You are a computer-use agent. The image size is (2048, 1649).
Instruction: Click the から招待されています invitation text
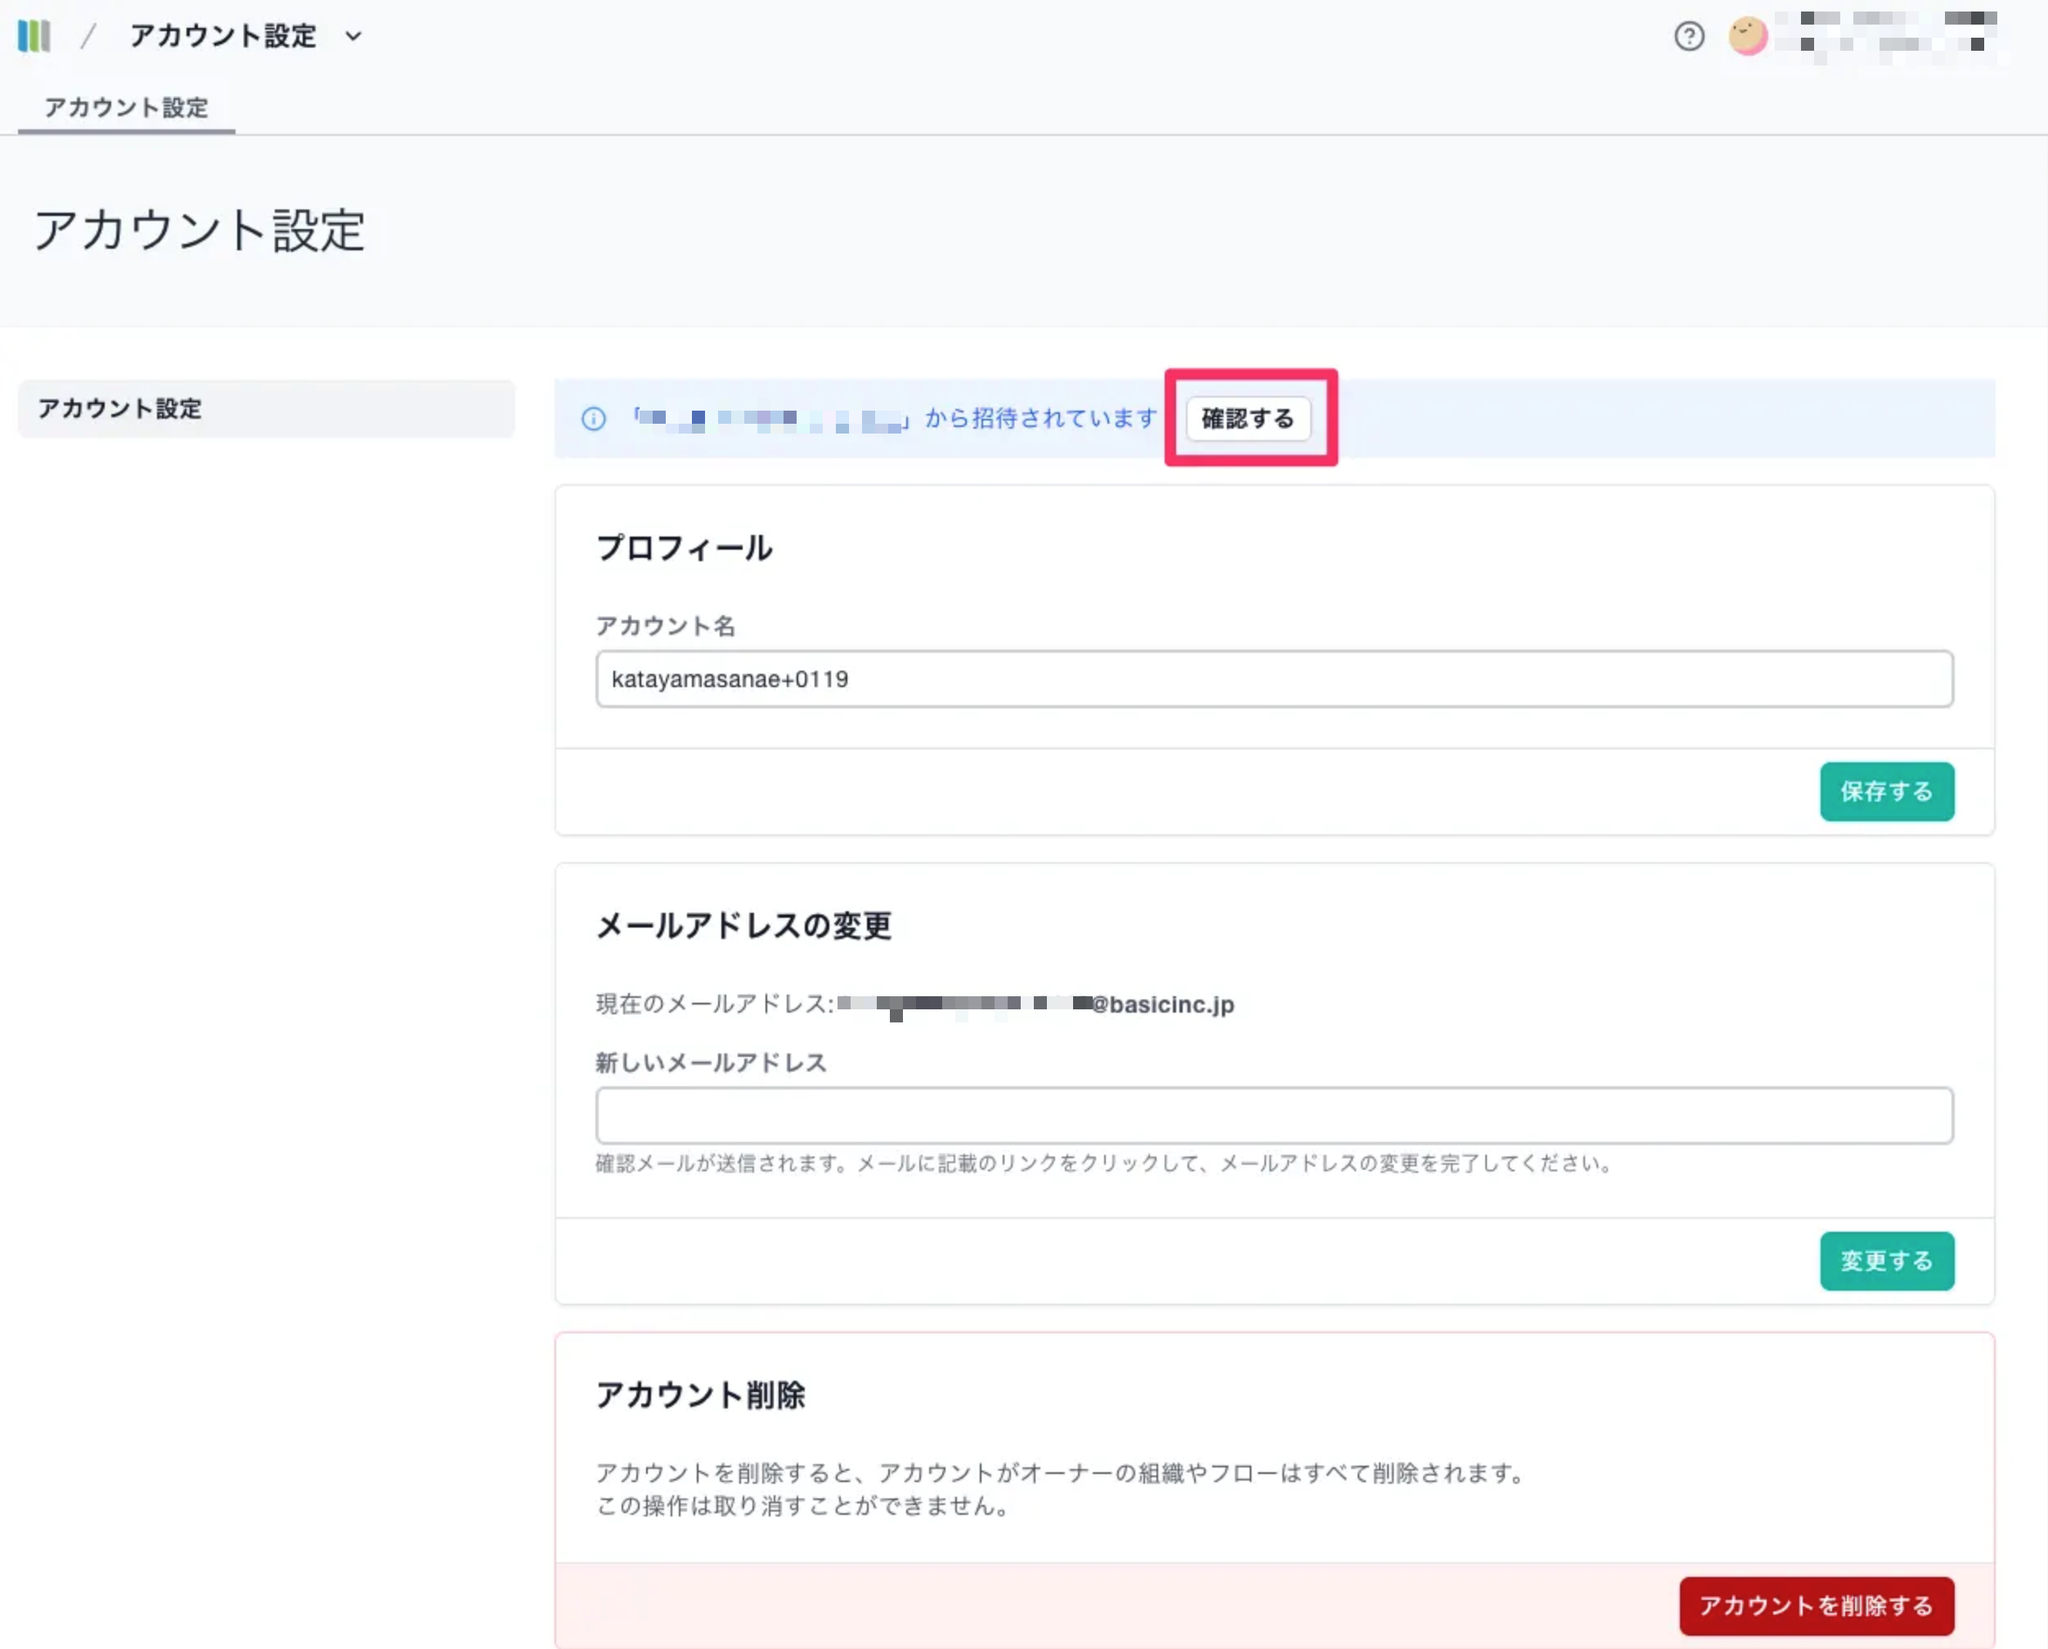tap(1040, 418)
